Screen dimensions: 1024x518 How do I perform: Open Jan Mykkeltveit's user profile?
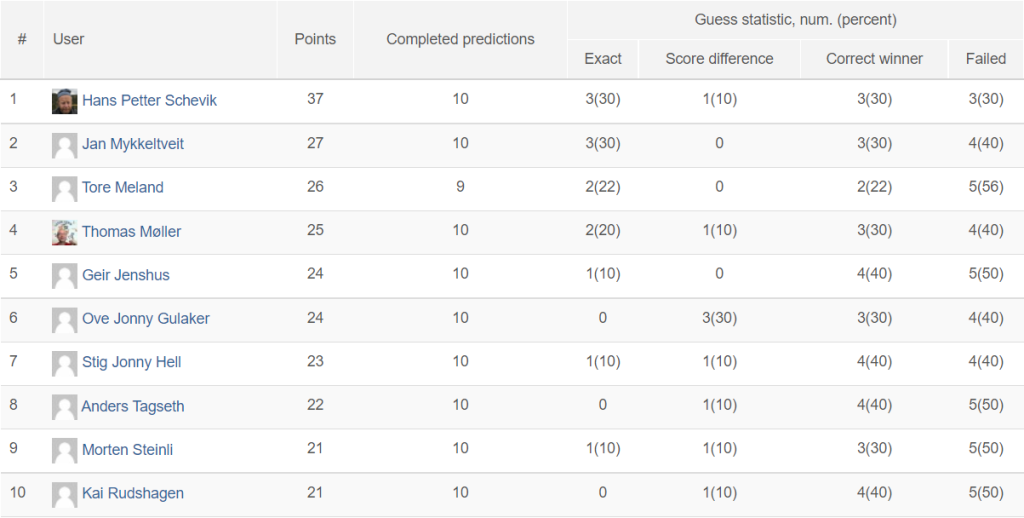[x=133, y=144]
